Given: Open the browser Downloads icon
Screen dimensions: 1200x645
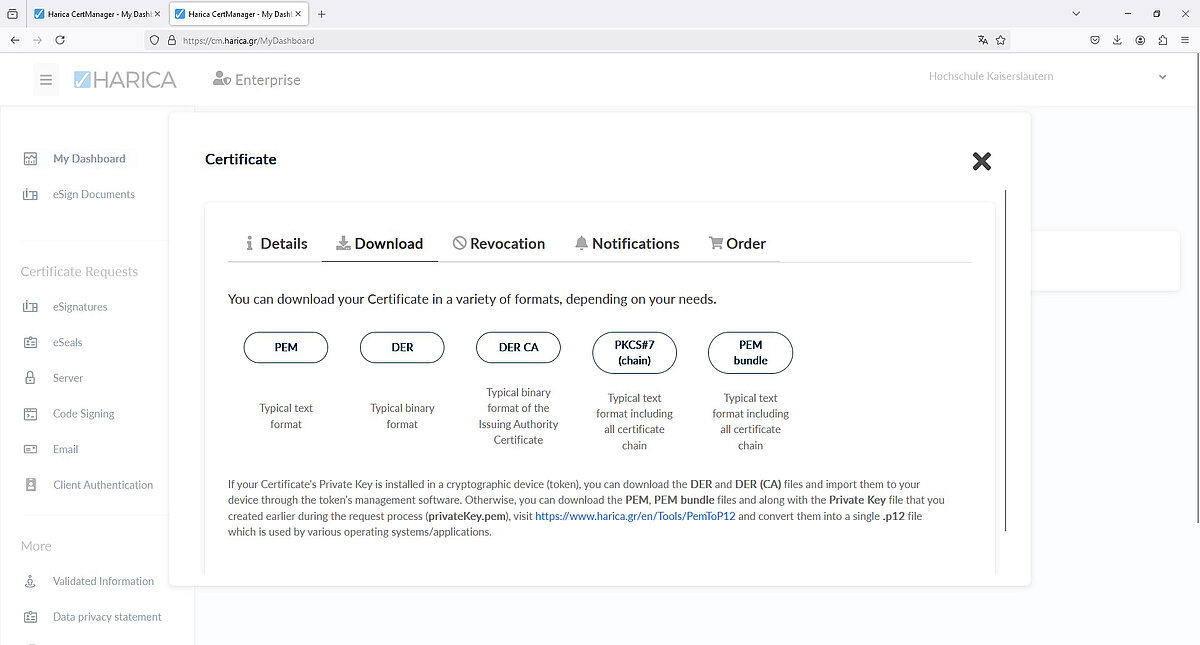Looking at the screenshot, I should click(1117, 40).
